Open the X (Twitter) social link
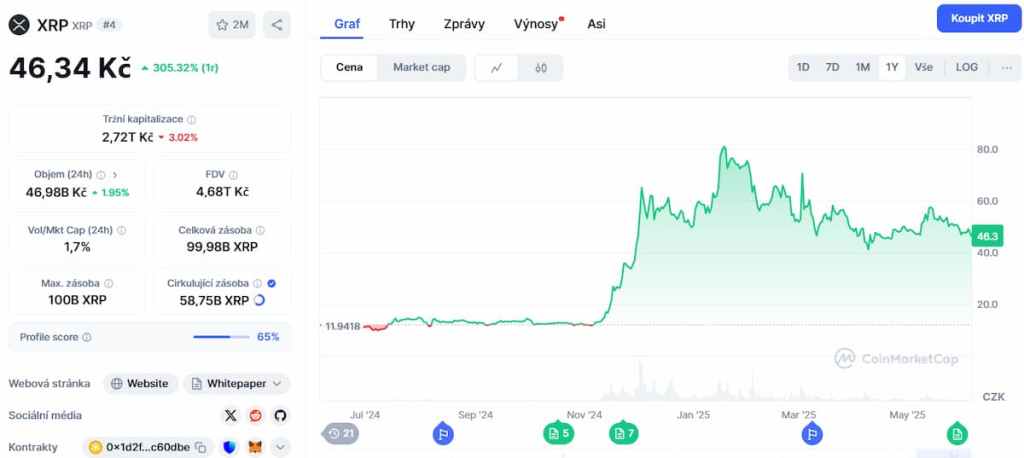Viewport: 1024px width, 458px height. (231, 415)
